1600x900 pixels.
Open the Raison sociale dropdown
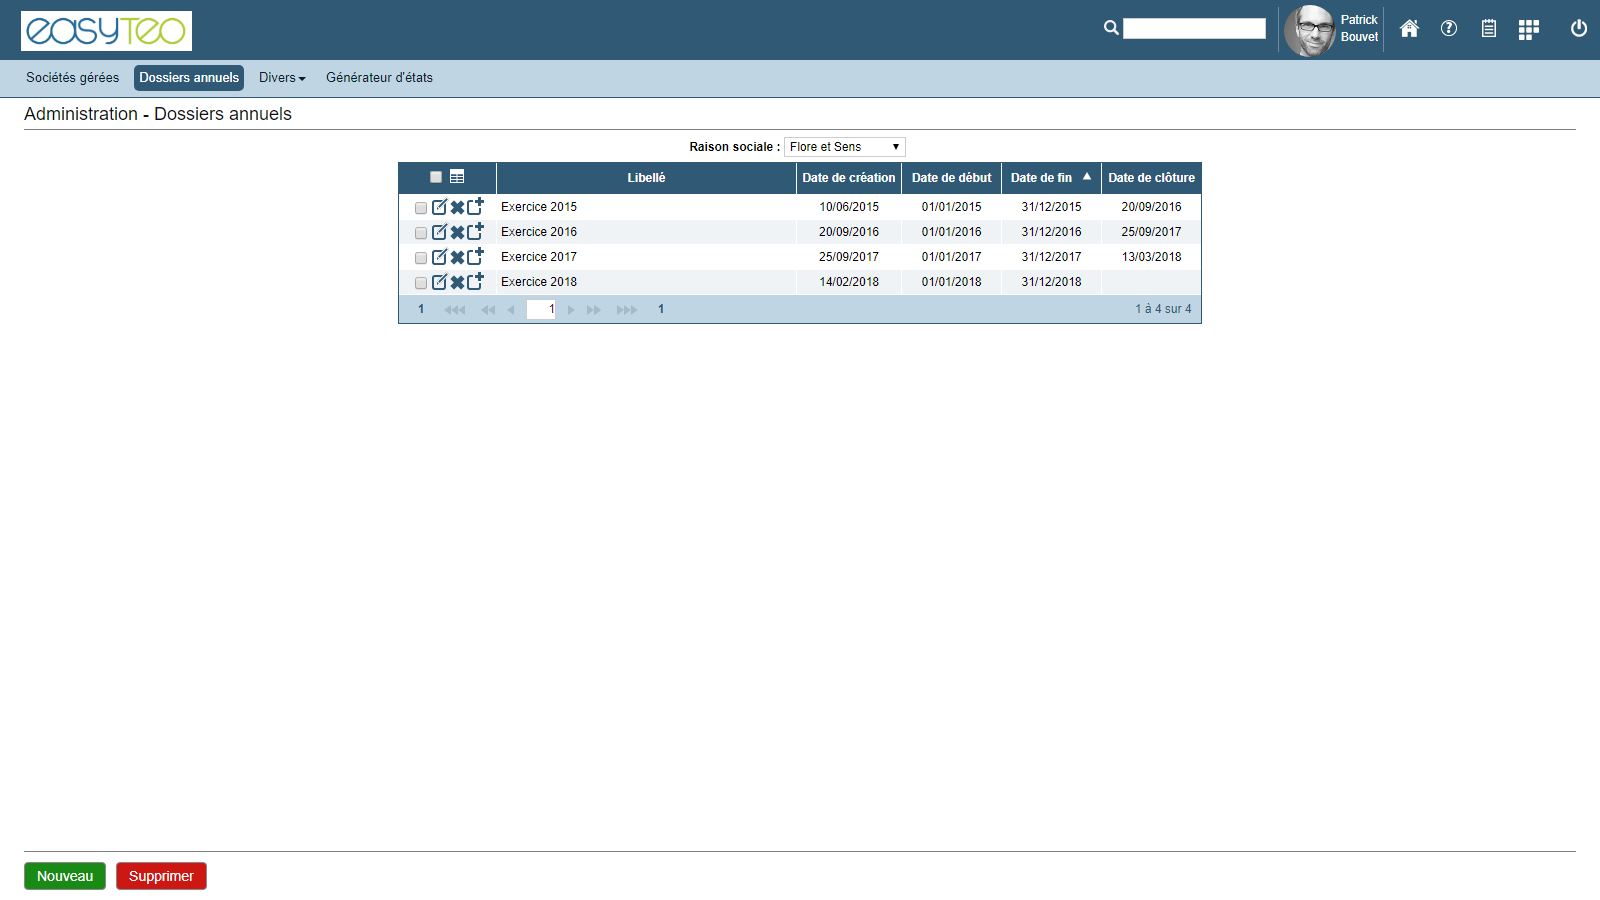844,147
